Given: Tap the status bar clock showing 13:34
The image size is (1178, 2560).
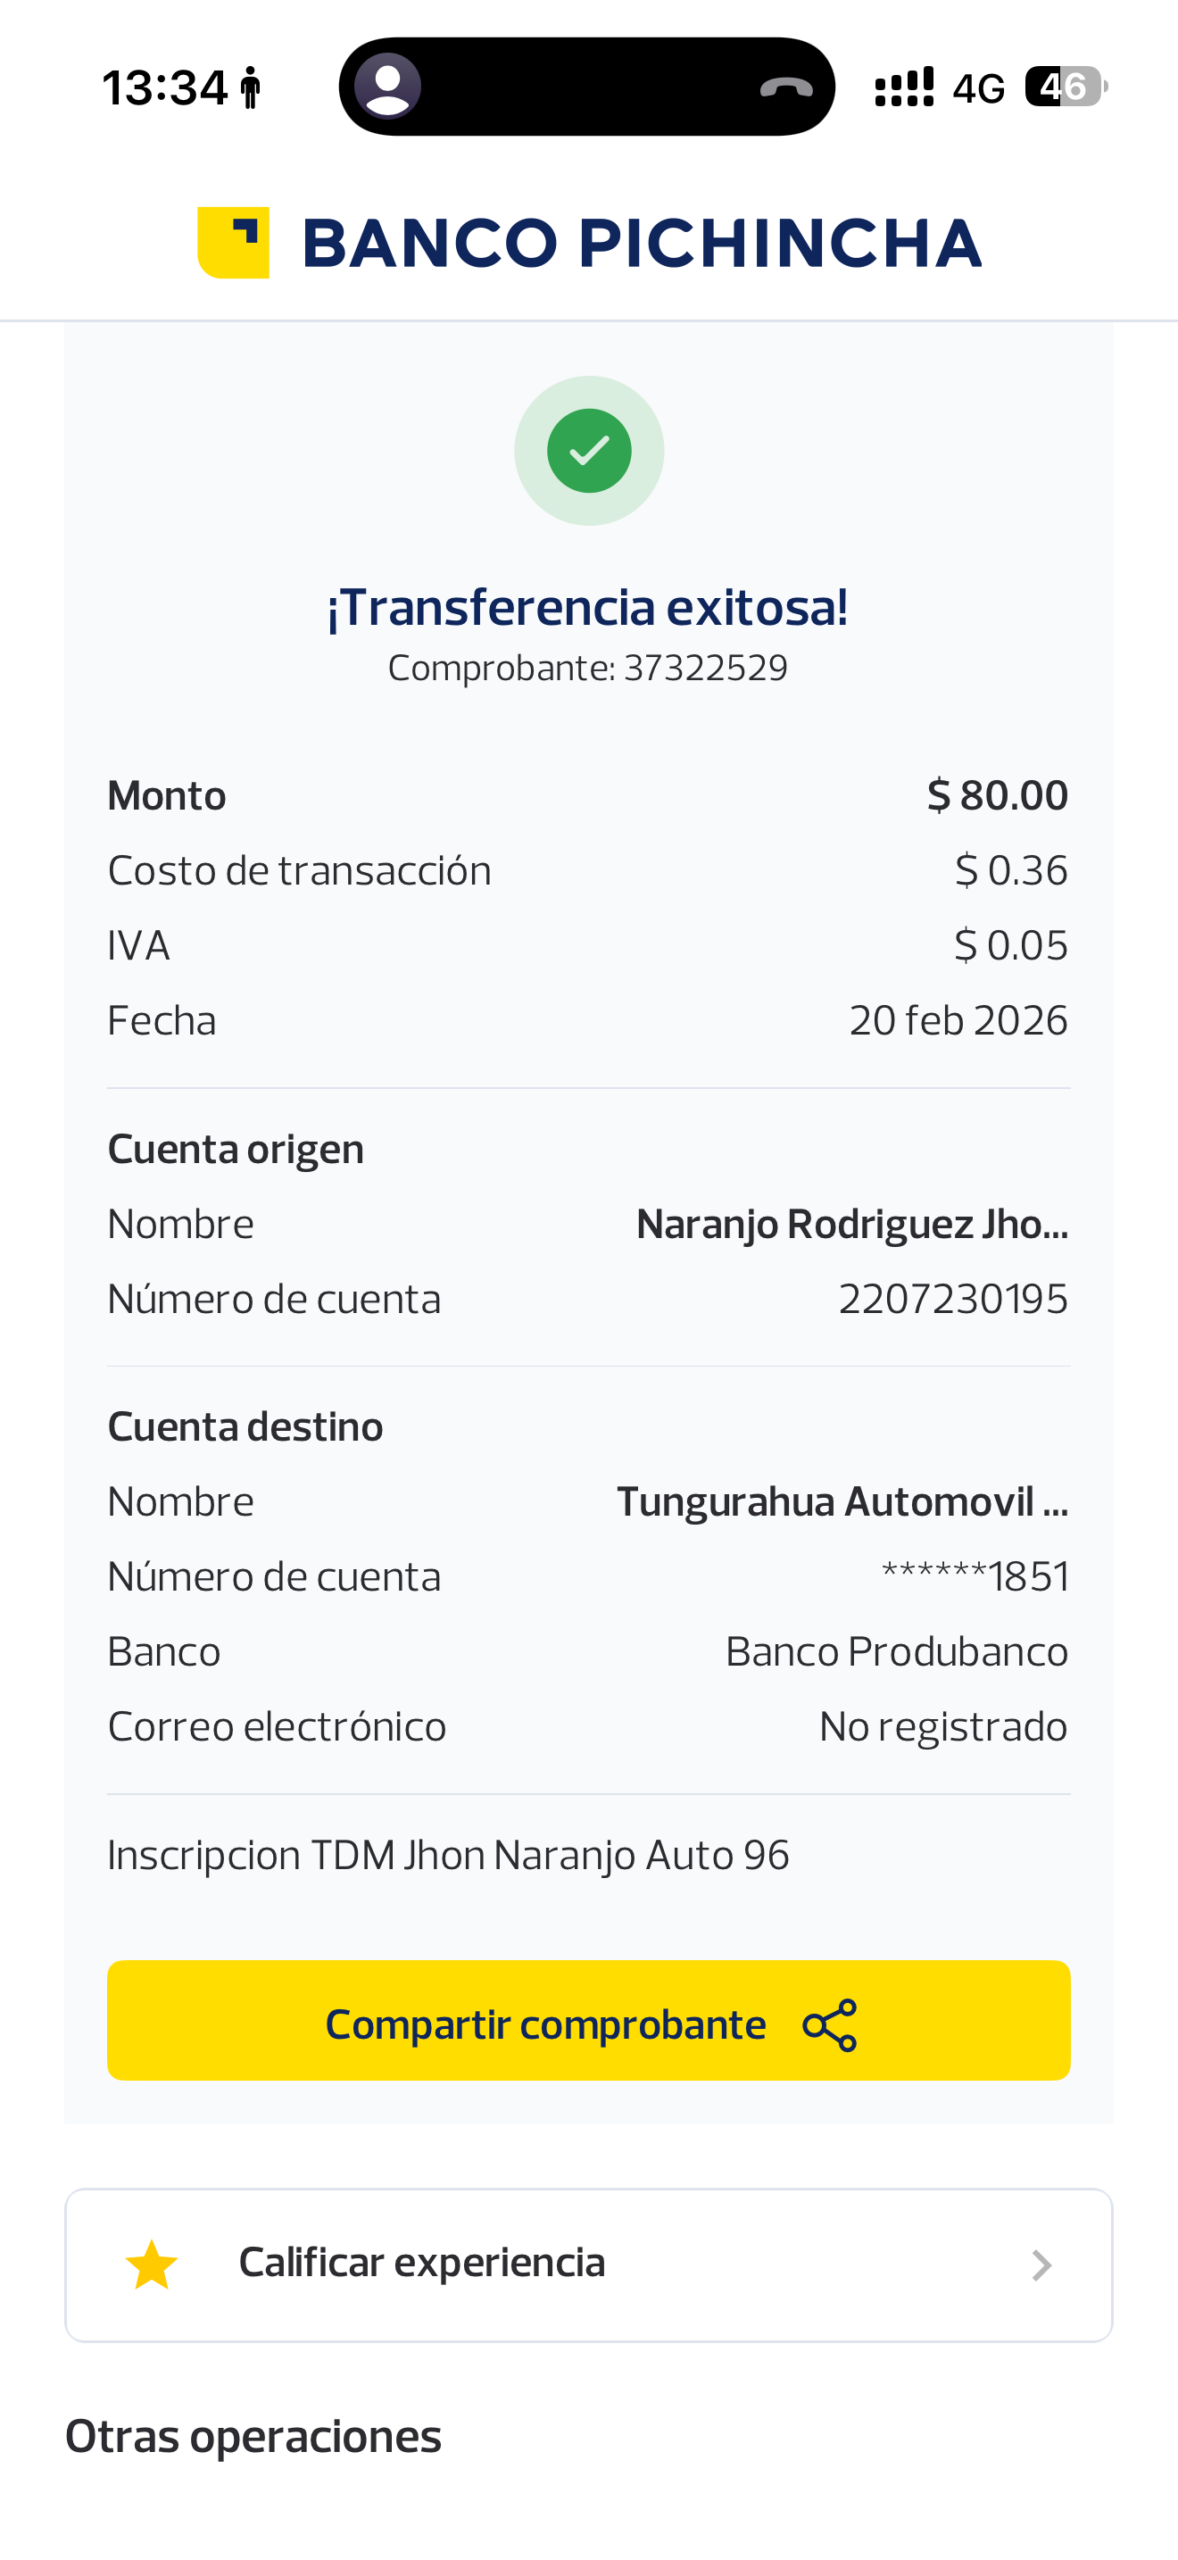Looking at the screenshot, I should (x=165, y=88).
